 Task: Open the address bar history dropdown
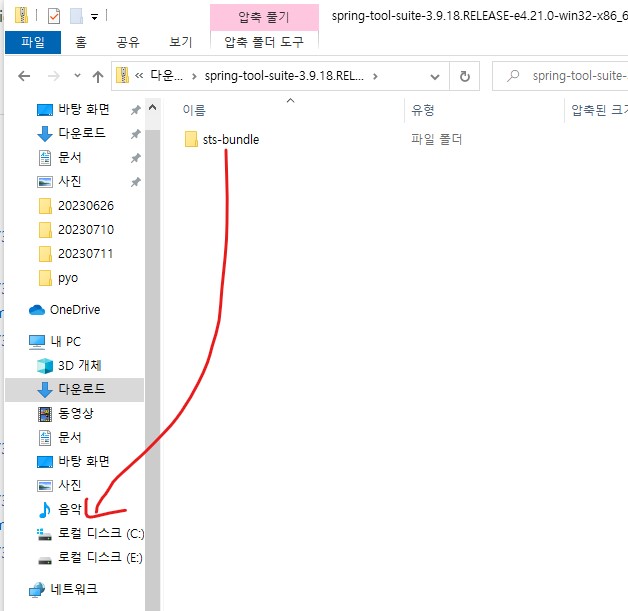(x=435, y=76)
